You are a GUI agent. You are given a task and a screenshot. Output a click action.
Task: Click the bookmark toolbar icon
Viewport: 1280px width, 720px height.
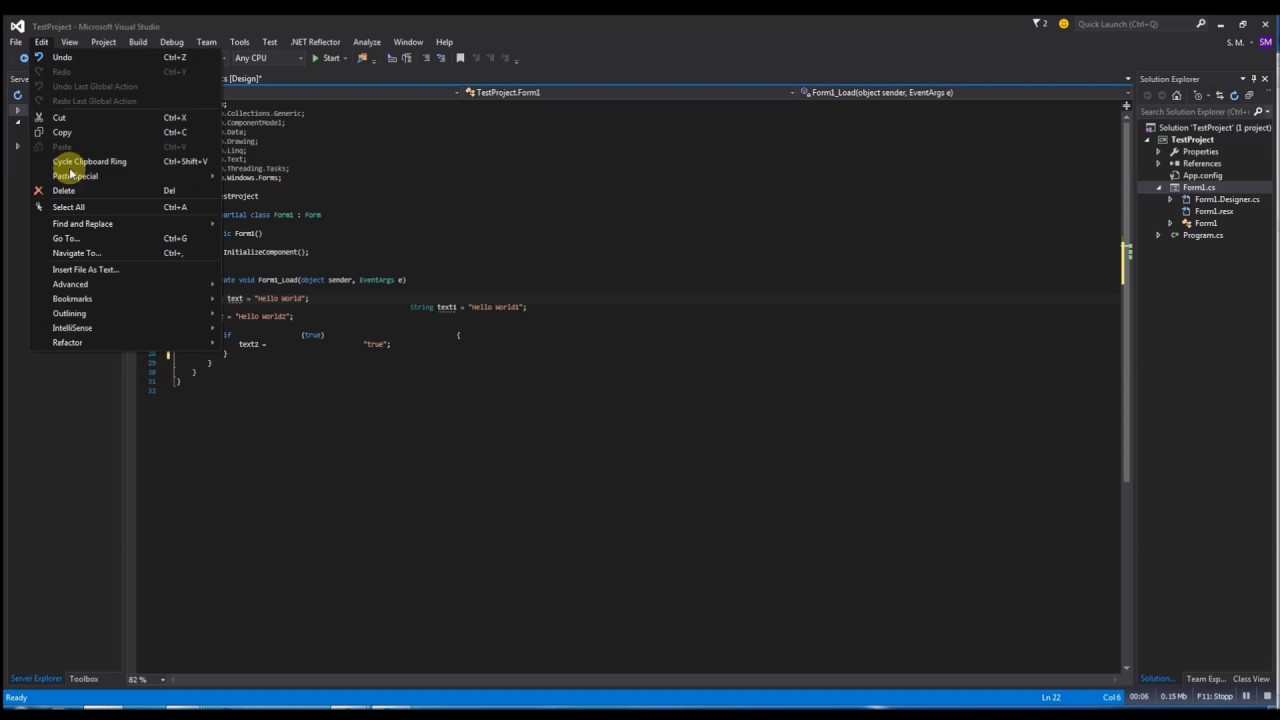[460, 58]
